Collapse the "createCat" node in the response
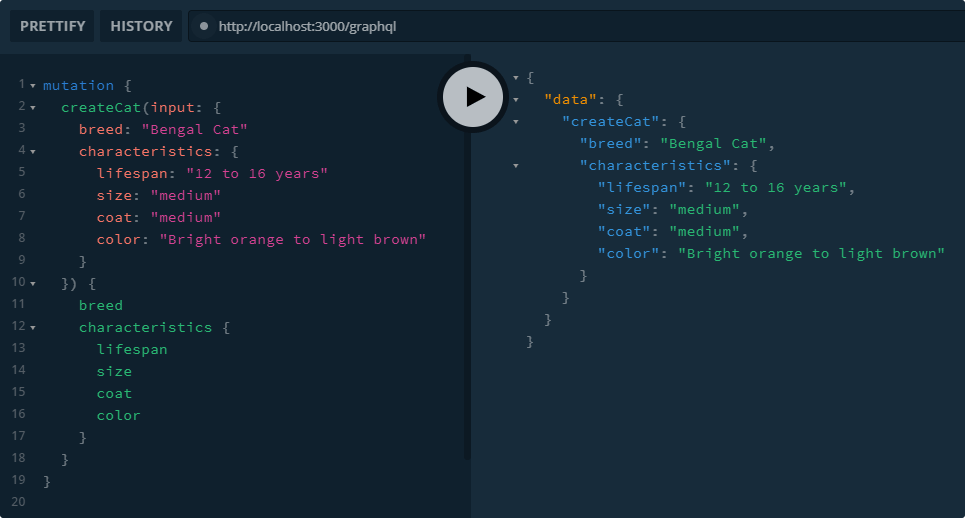 point(516,122)
